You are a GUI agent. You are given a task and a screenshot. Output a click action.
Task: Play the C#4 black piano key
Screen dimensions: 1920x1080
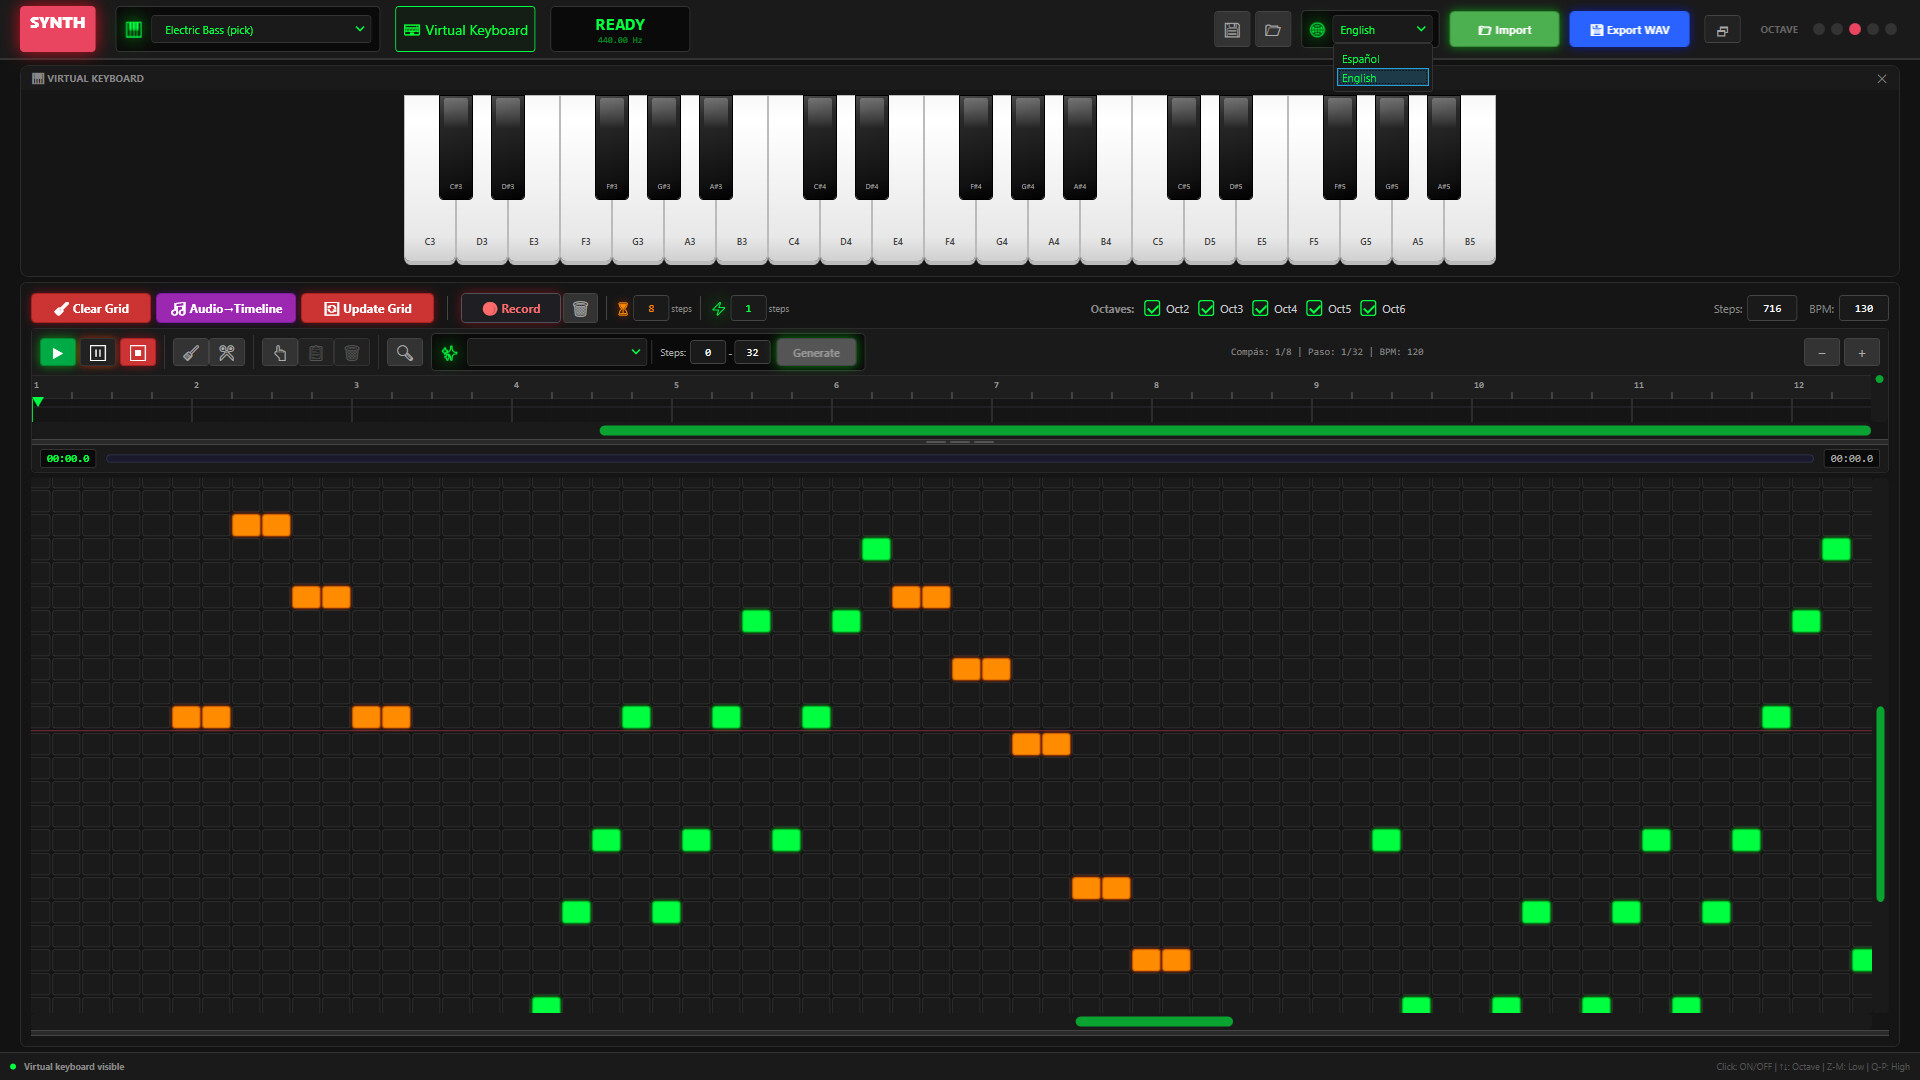(x=820, y=147)
